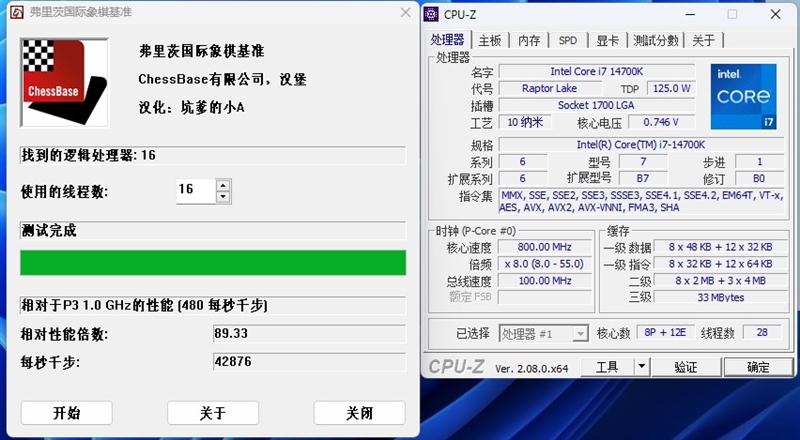This screenshot has height=440, width=800.
Task: Start the chess benchmark with 开始 button
Action: (66, 412)
